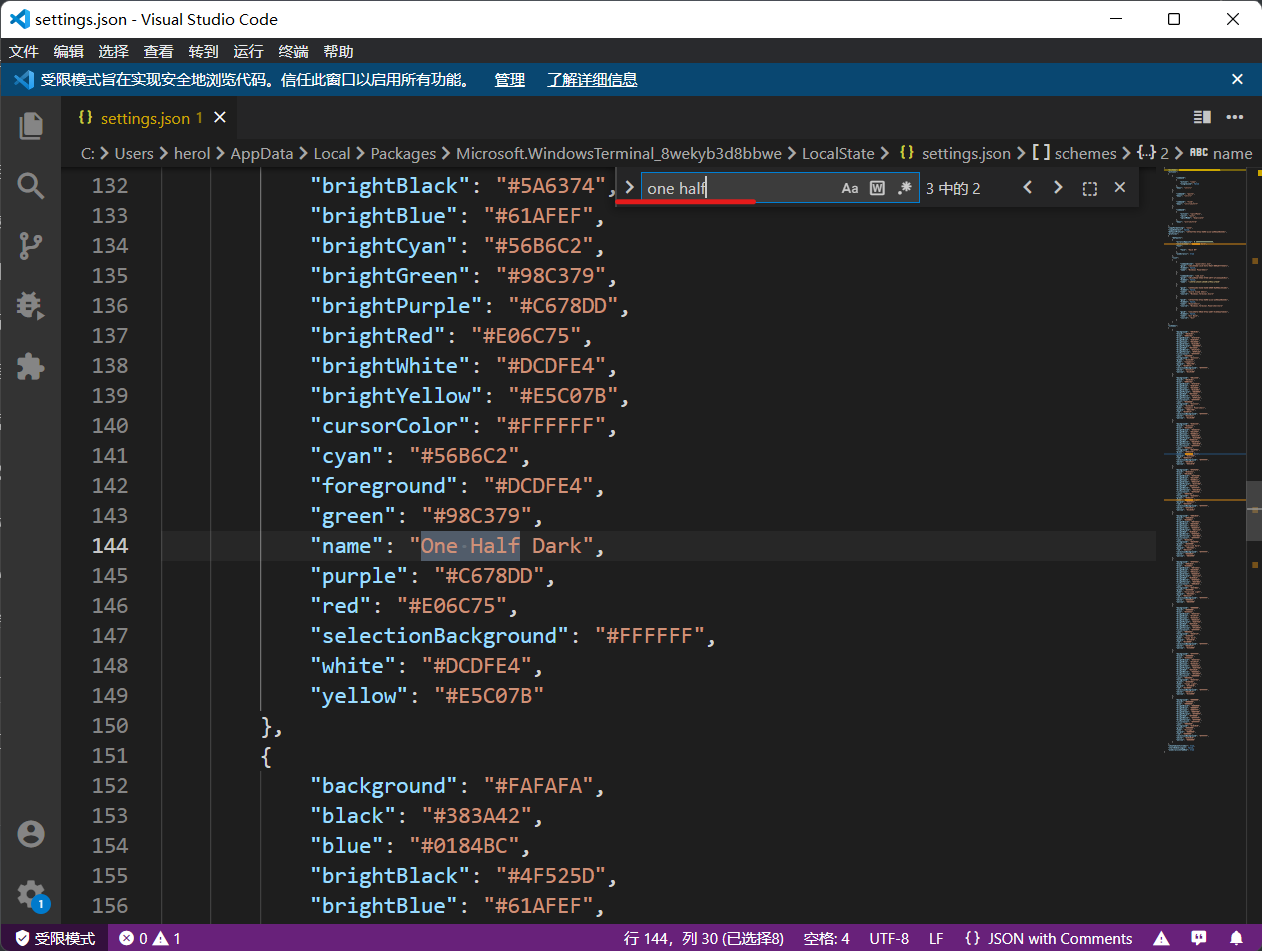Click the 了解详细信息 link
The image size is (1262, 951).
pyautogui.click(x=592, y=79)
